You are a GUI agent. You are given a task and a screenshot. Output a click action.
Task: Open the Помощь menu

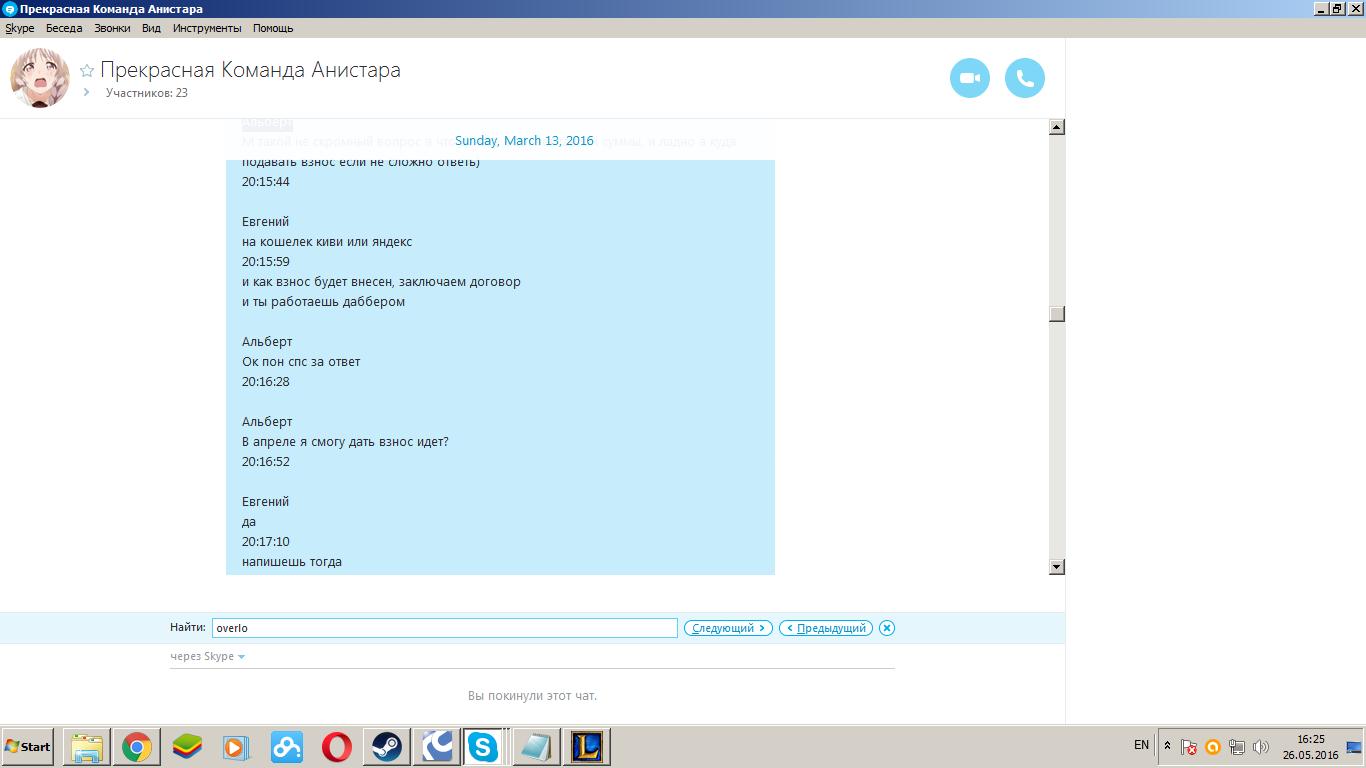tap(273, 28)
